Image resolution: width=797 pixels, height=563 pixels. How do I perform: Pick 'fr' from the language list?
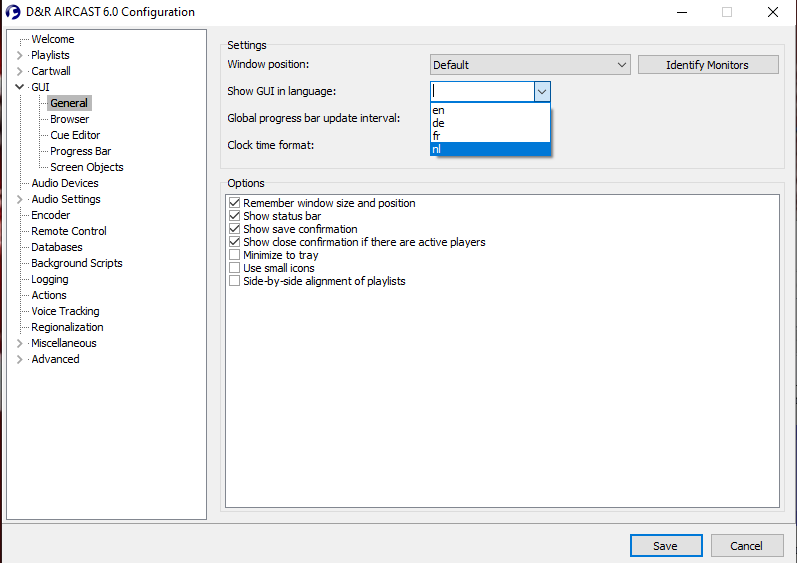click(490, 136)
